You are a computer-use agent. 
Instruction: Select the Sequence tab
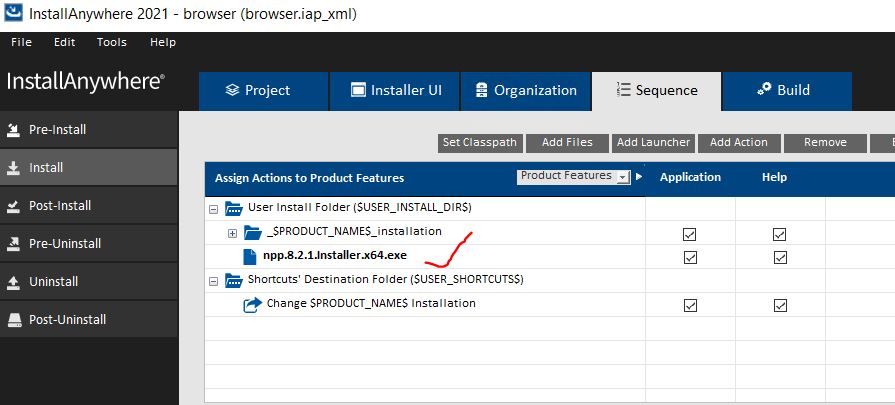click(x=656, y=91)
